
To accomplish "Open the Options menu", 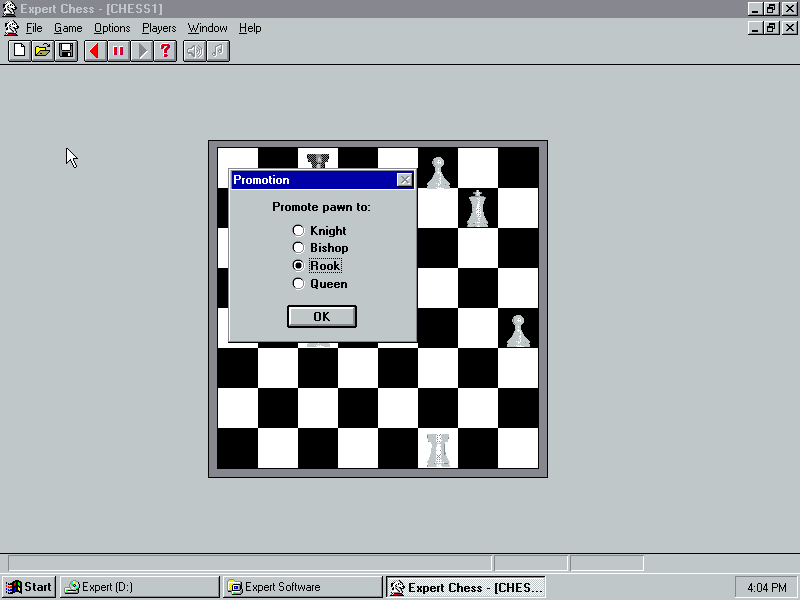I will click(x=112, y=28).
